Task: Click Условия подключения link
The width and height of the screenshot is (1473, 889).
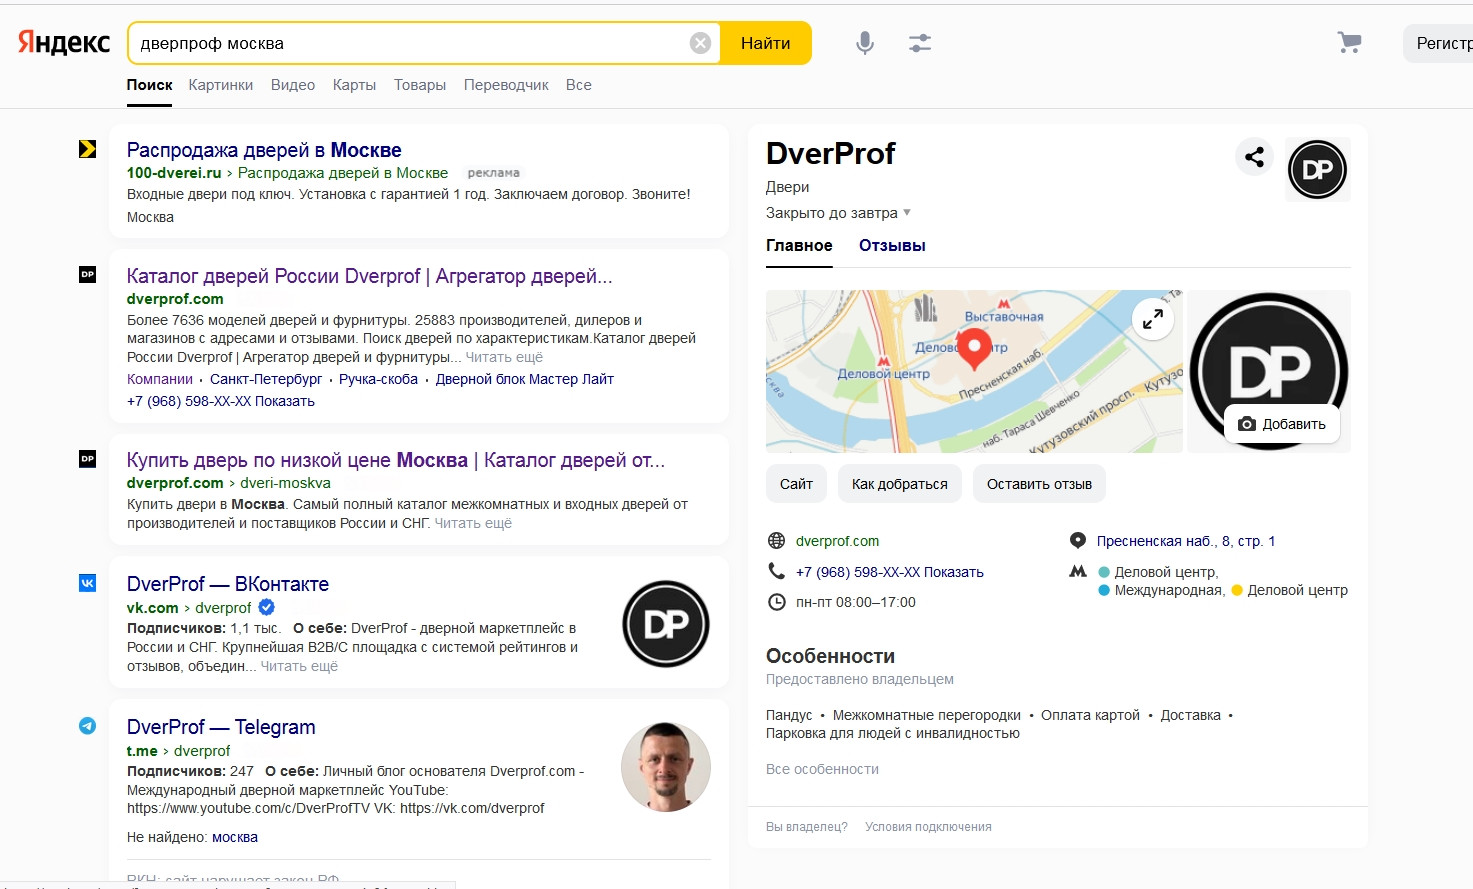Action: coord(928,827)
